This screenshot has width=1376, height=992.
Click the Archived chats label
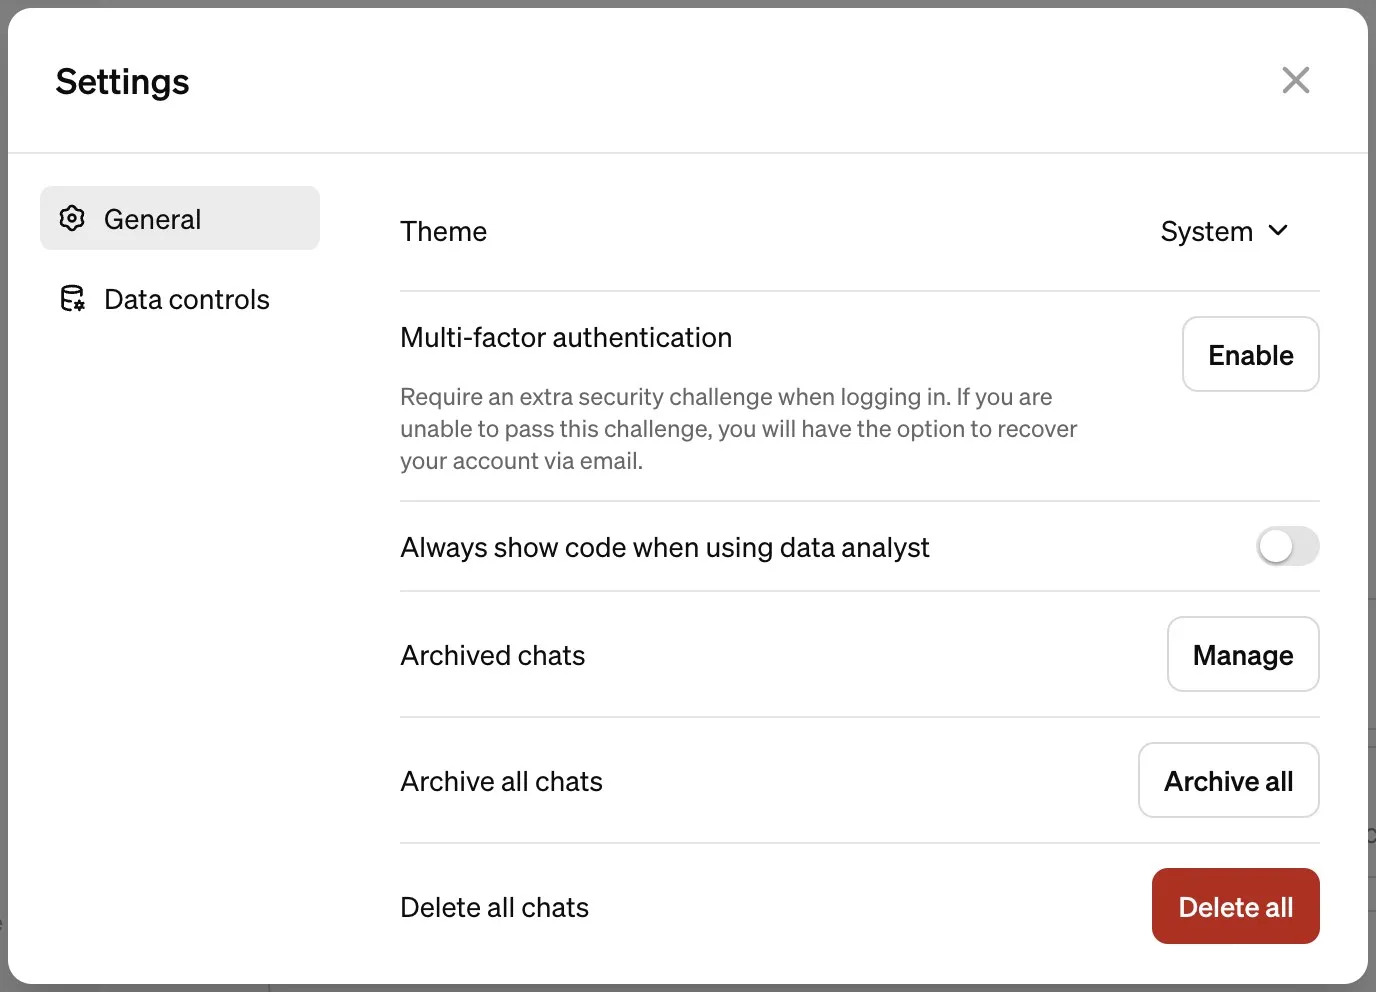point(492,655)
